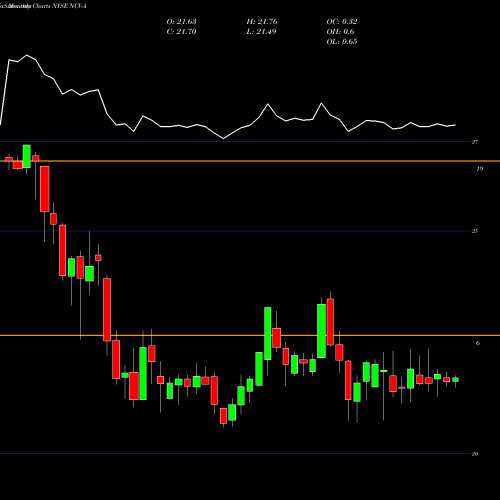This screenshot has height=500, width=500.
Task: Click the '19' label below upper orange line
Action: [x=479, y=169]
